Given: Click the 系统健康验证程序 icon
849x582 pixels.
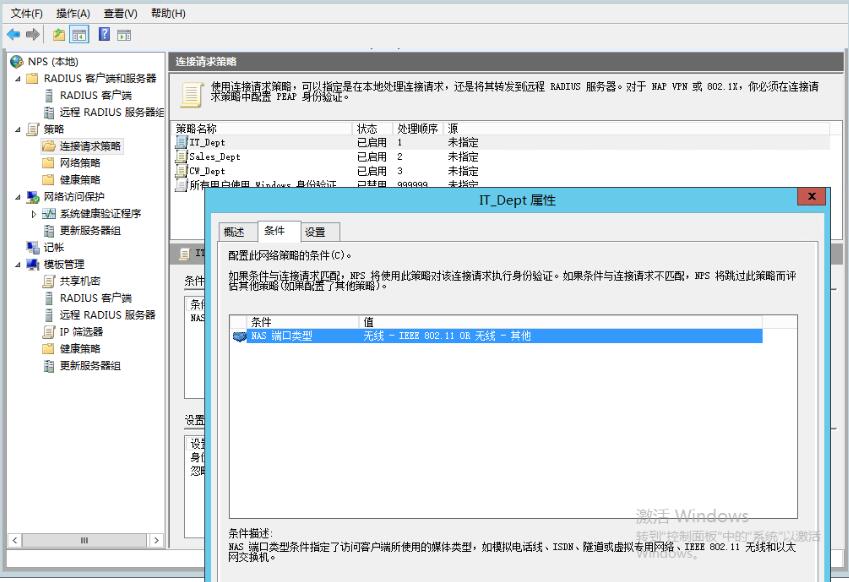Looking at the screenshot, I should pos(49,214).
